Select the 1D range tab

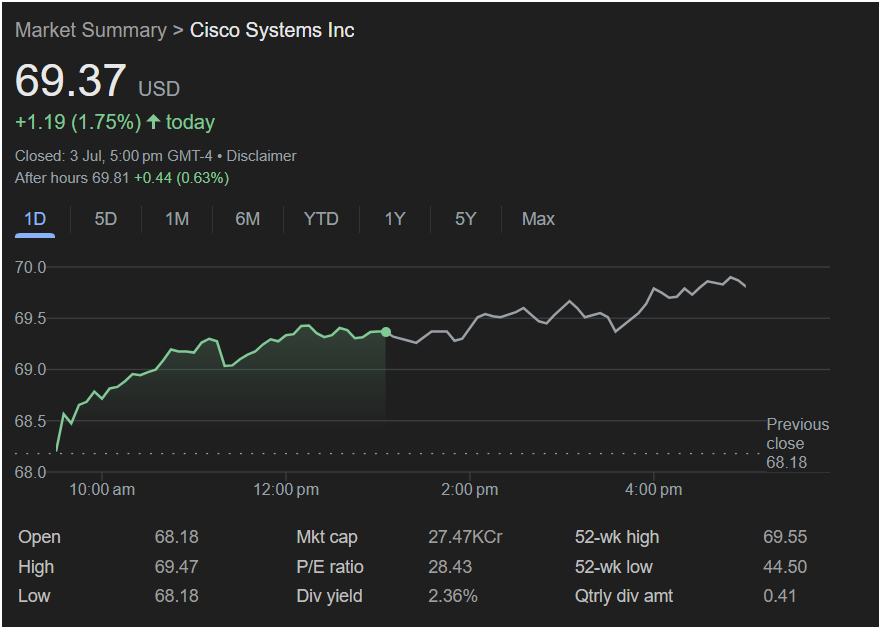point(35,219)
